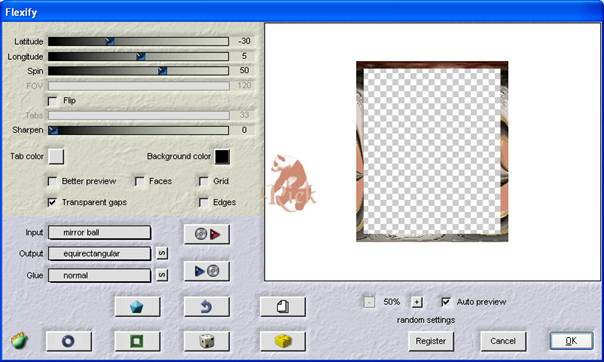Click the disc with red arrow button
604x362 pixels.
[207, 234]
